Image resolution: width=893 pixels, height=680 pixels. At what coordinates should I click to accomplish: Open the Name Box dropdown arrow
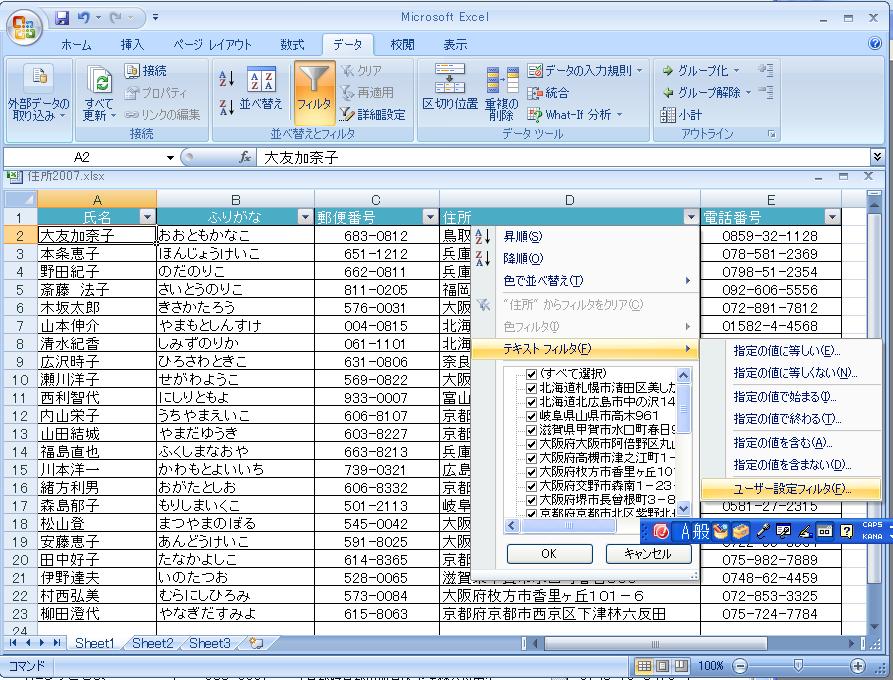(x=170, y=157)
